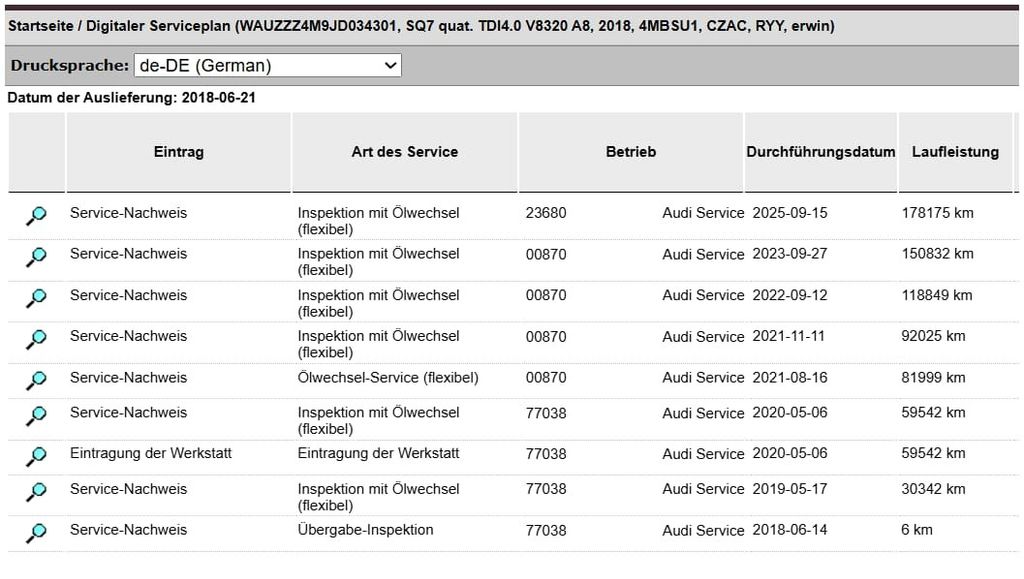Open details for the 2025-09-15 service entry
This screenshot has width=1024, height=579.
36,216
